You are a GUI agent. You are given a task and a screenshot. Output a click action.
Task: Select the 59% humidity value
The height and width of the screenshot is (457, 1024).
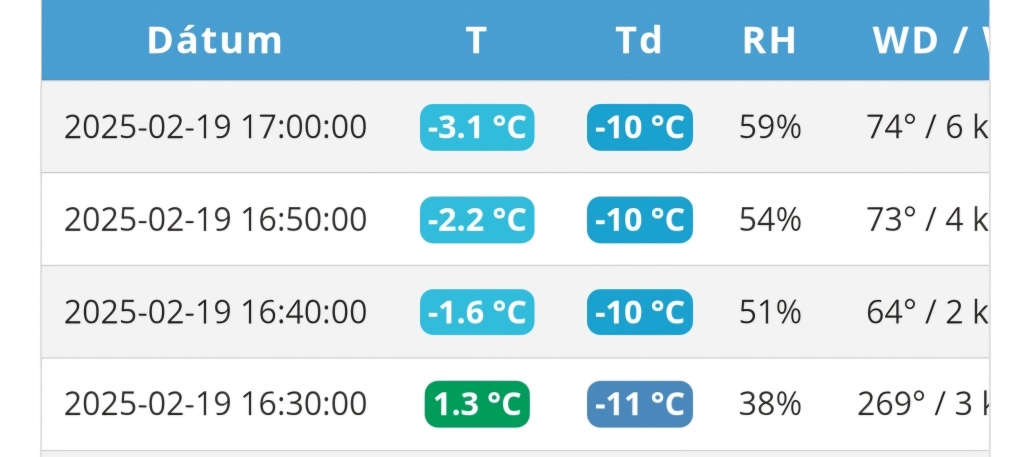point(770,128)
